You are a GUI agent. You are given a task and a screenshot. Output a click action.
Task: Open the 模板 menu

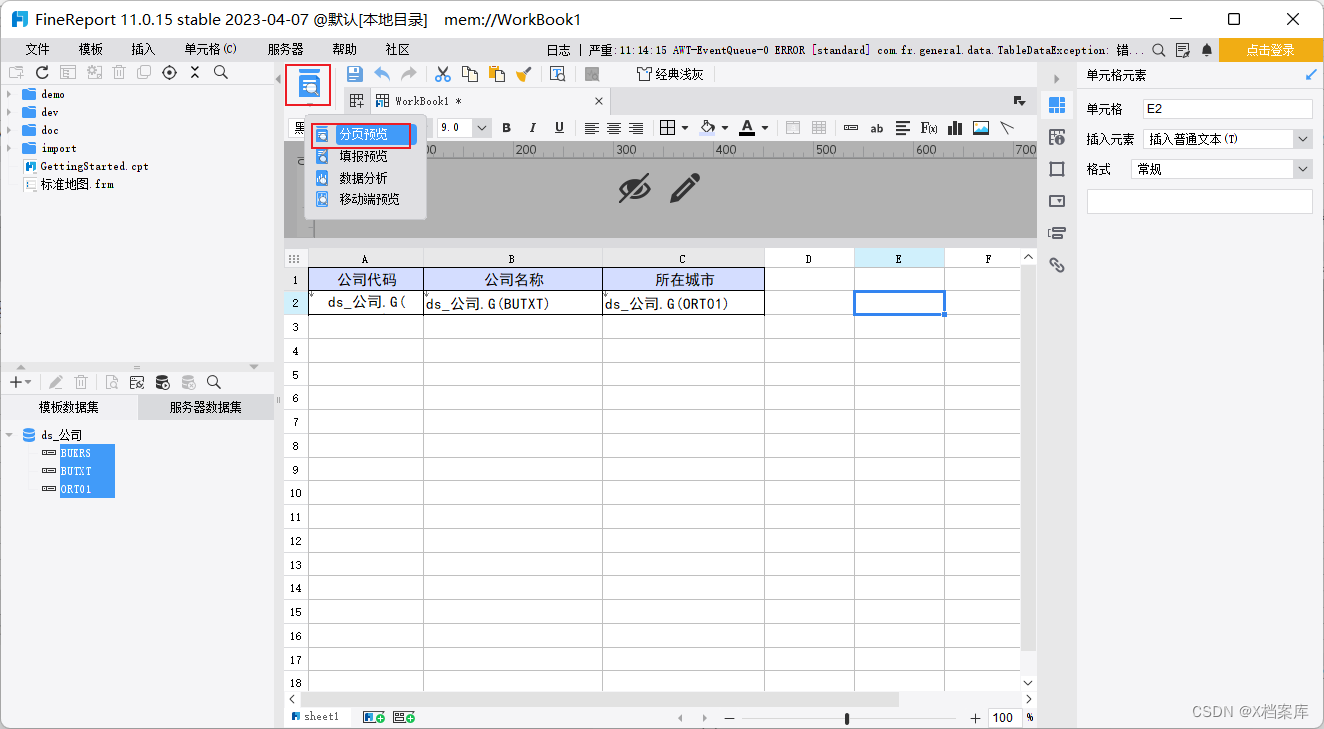point(91,49)
